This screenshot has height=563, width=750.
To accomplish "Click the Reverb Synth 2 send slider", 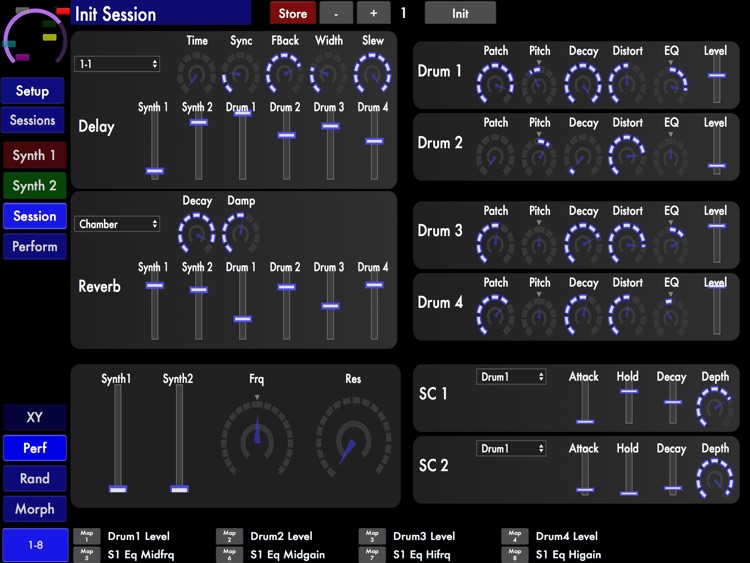I will click(x=199, y=306).
